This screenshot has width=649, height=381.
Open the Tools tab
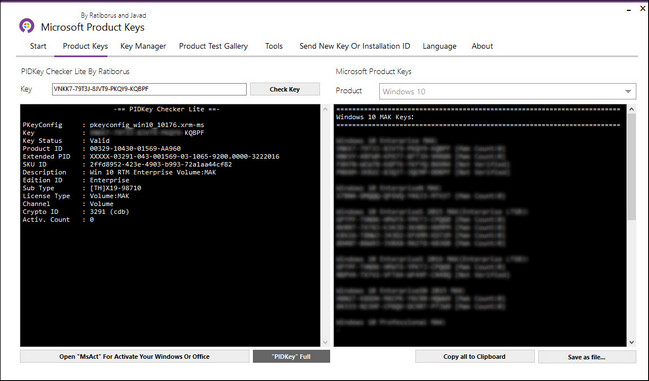click(x=274, y=46)
